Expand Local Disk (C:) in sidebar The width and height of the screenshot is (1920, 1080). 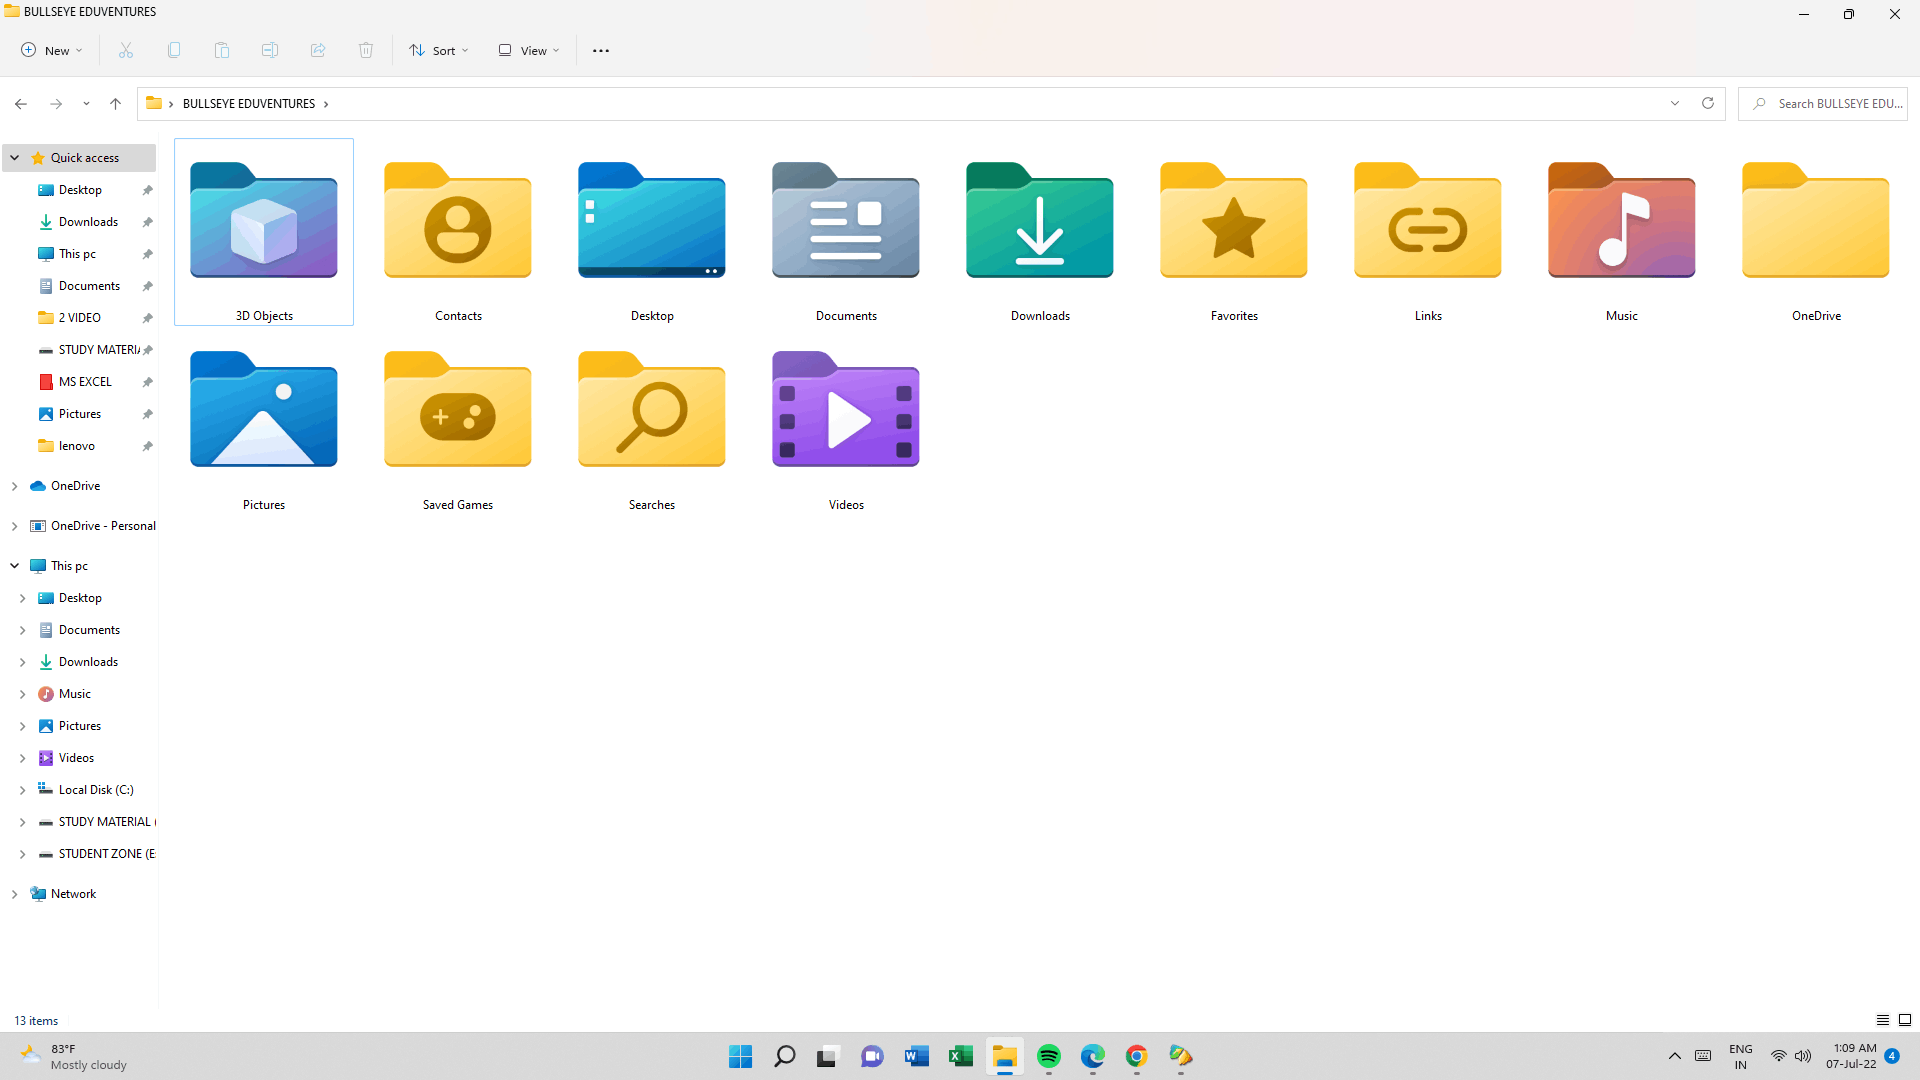[22, 790]
